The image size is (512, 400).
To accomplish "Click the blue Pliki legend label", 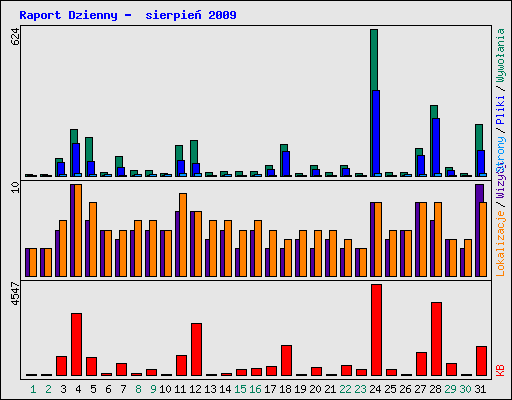I will [x=501, y=110].
